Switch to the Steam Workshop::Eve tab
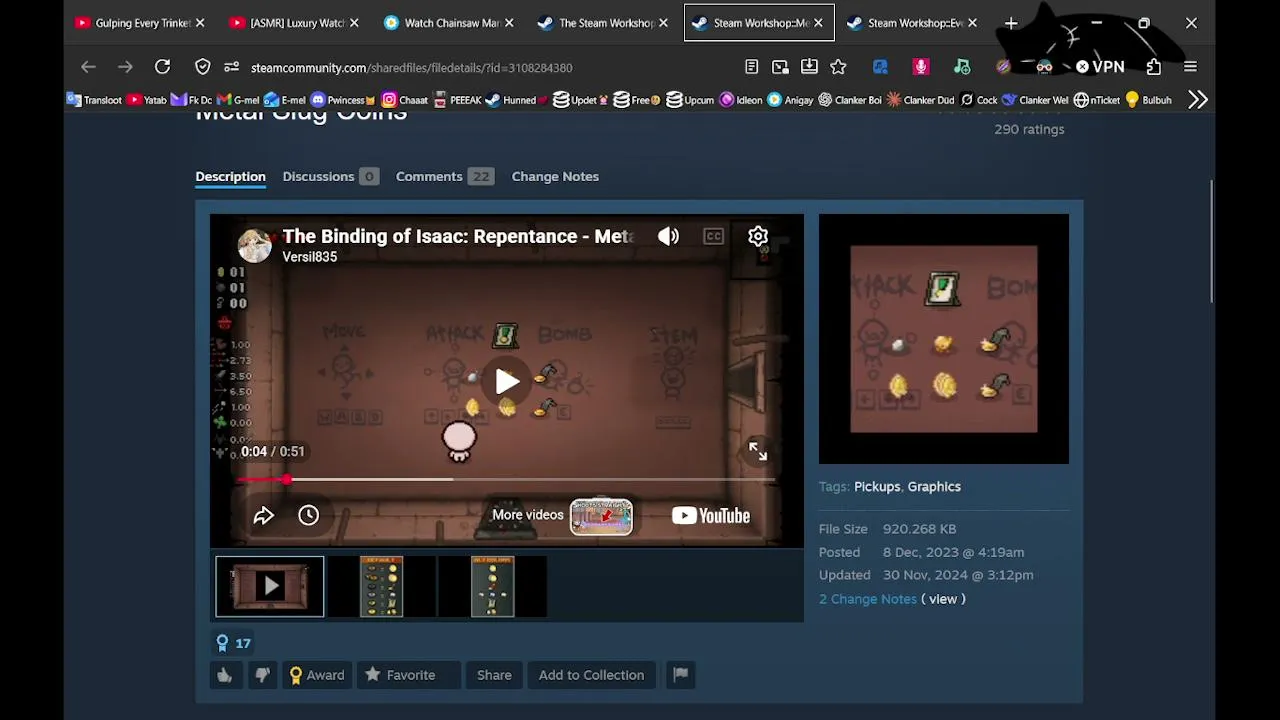1280x720 pixels. (x=912, y=23)
